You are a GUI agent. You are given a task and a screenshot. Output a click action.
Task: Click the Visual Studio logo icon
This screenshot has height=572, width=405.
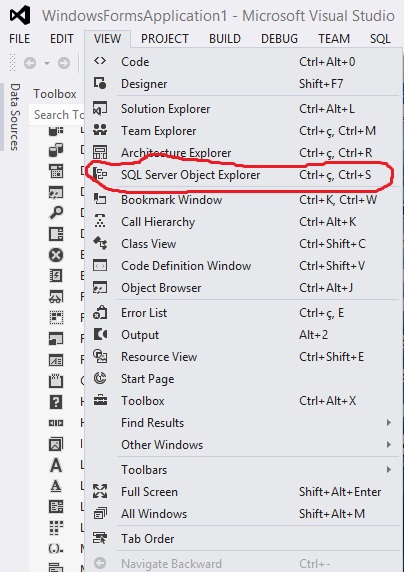(20, 16)
